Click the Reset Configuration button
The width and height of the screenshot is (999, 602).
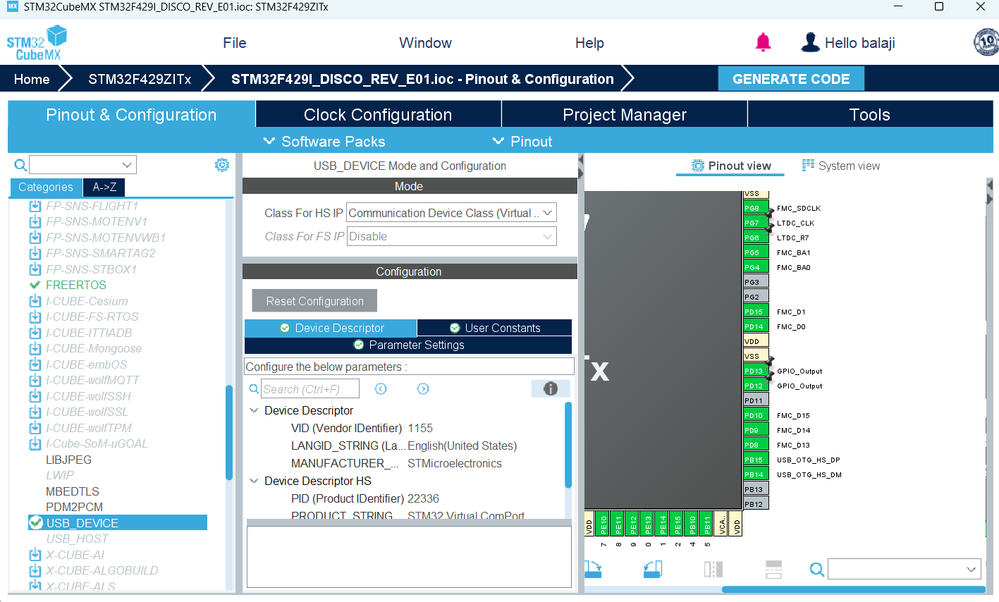(315, 301)
